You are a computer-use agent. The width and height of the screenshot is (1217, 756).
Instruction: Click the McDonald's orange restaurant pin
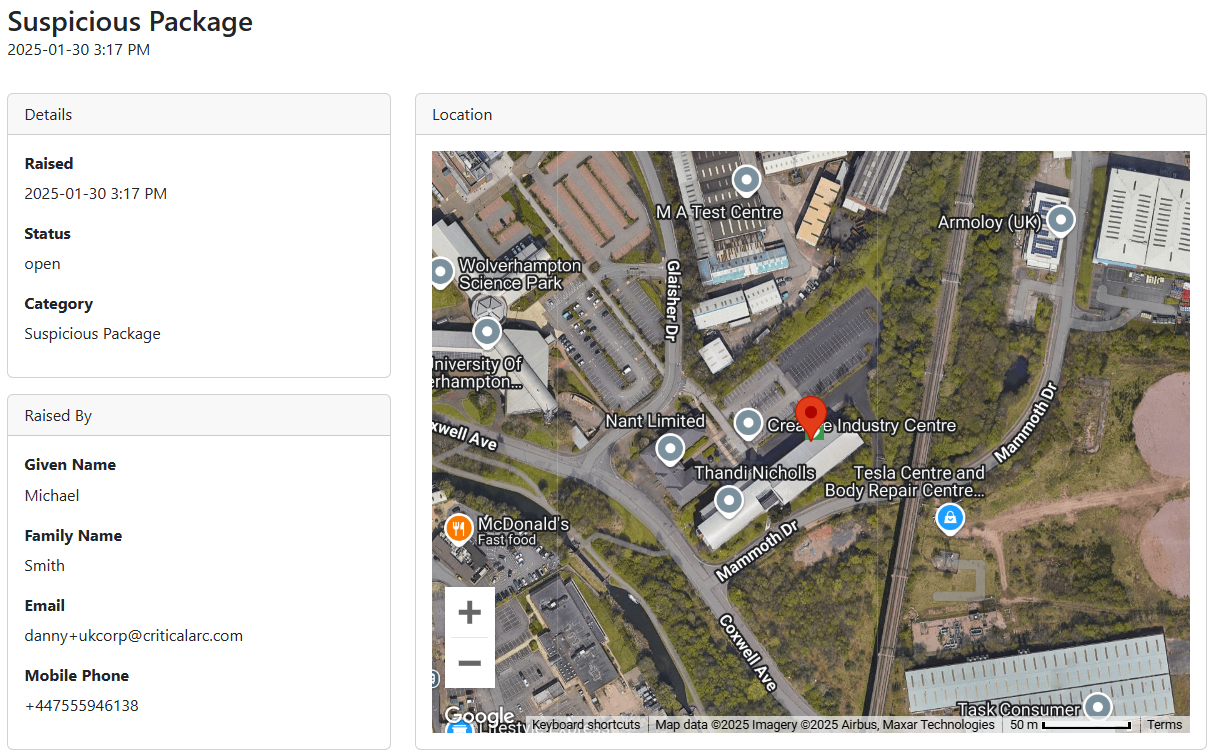click(x=458, y=528)
